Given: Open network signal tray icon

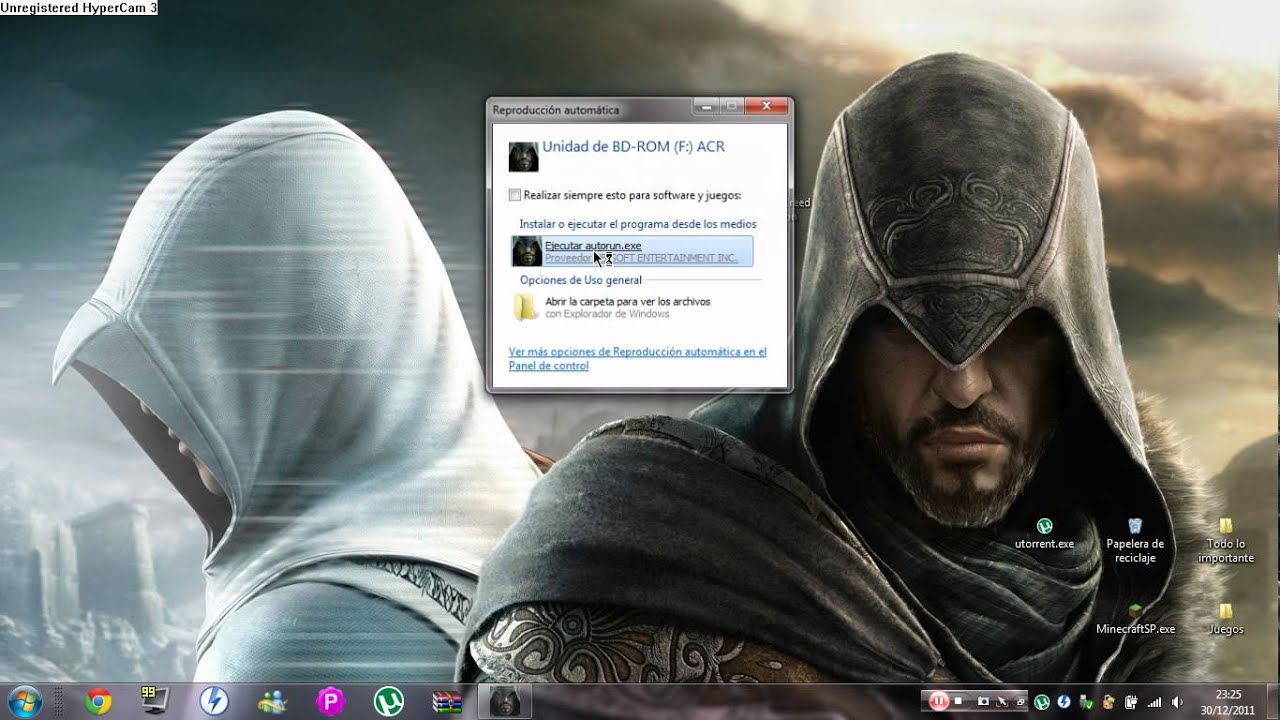Looking at the screenshot, I should (x=1154, y=702).
